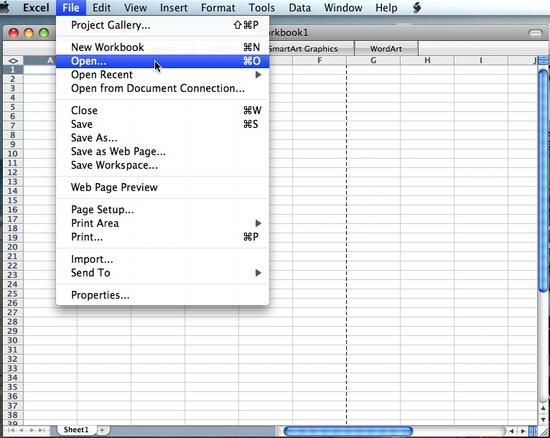
Task: Click the scroll up arrow
Action: click(x=543, y=409)
